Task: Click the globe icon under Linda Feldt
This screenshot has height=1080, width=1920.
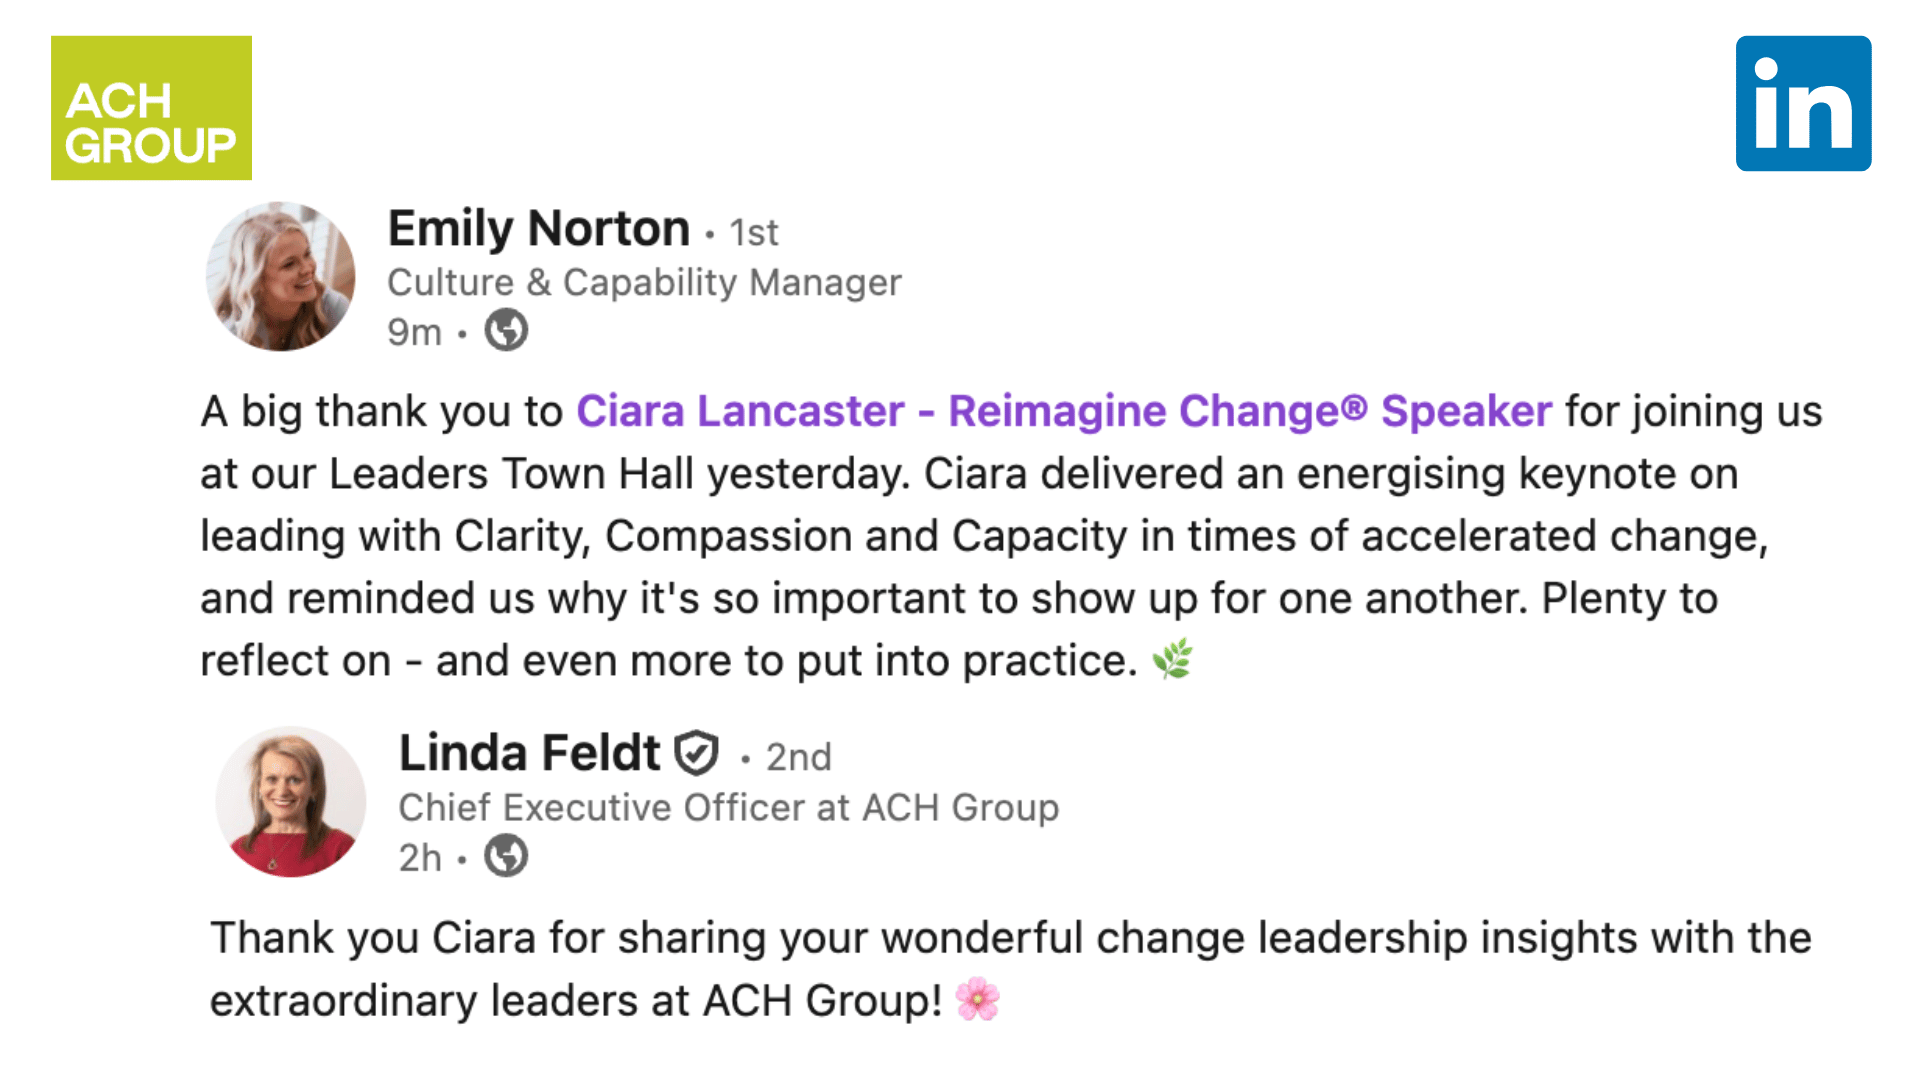Action: point(506,856)
